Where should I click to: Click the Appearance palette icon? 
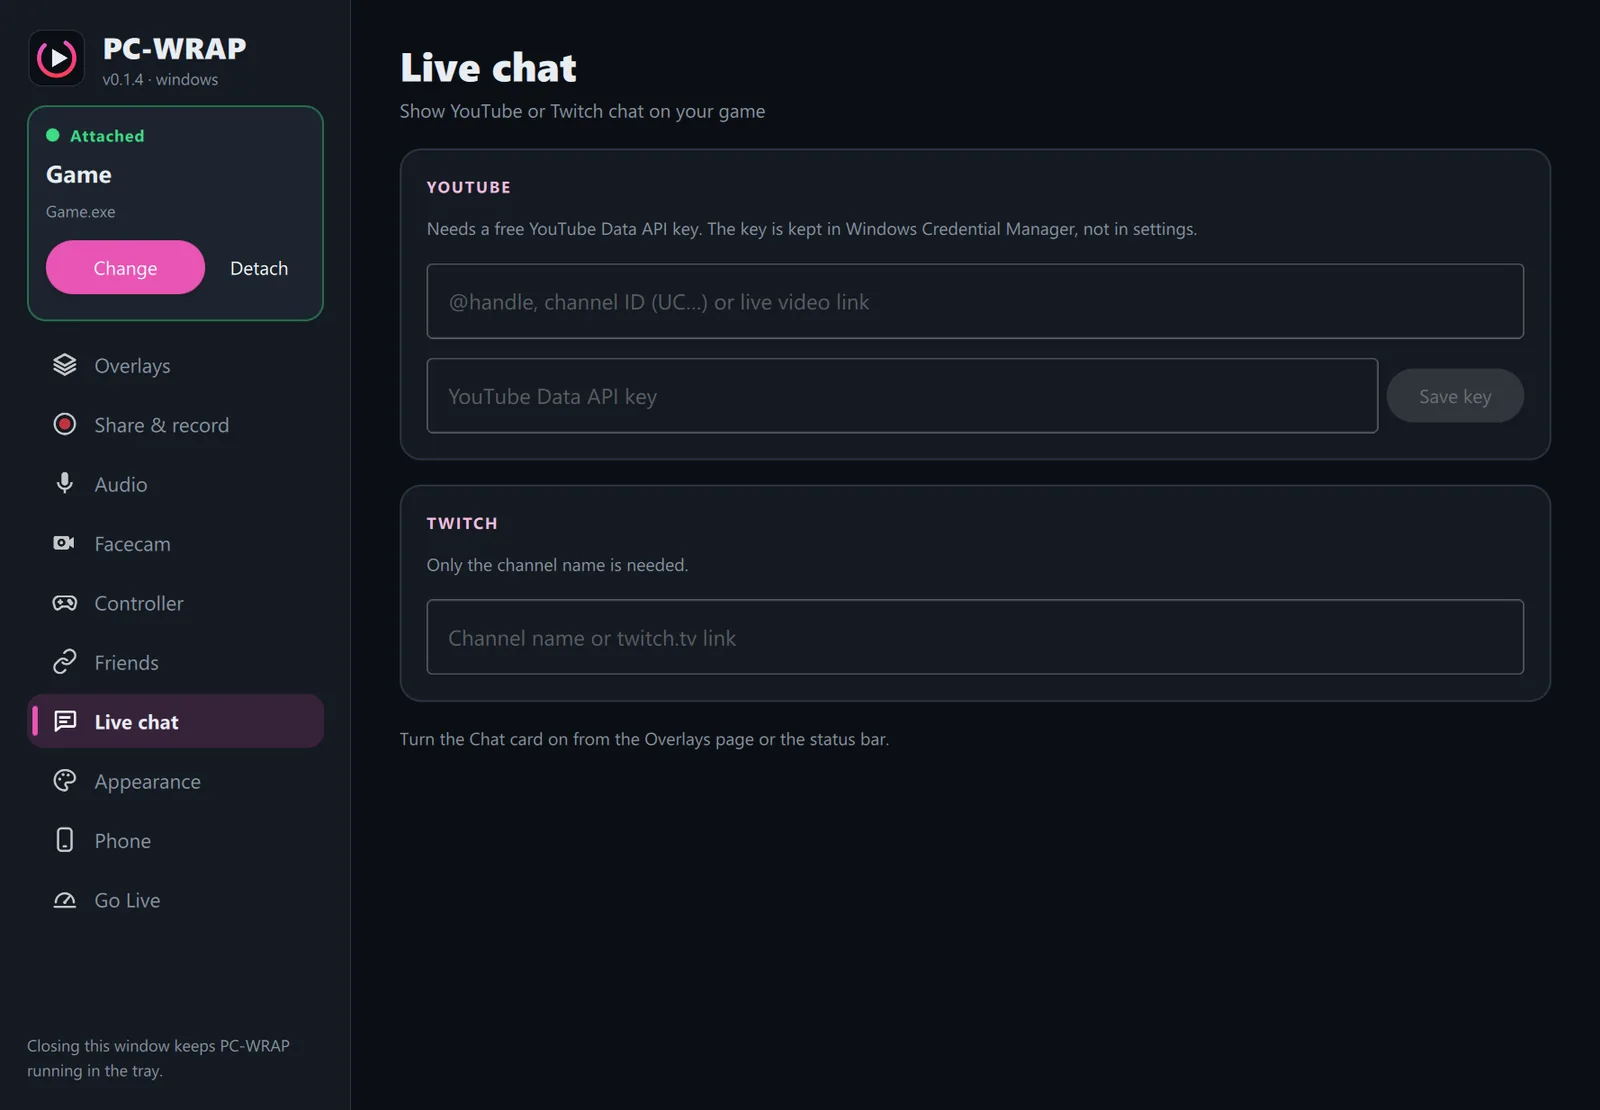click(x=65, y=781)
